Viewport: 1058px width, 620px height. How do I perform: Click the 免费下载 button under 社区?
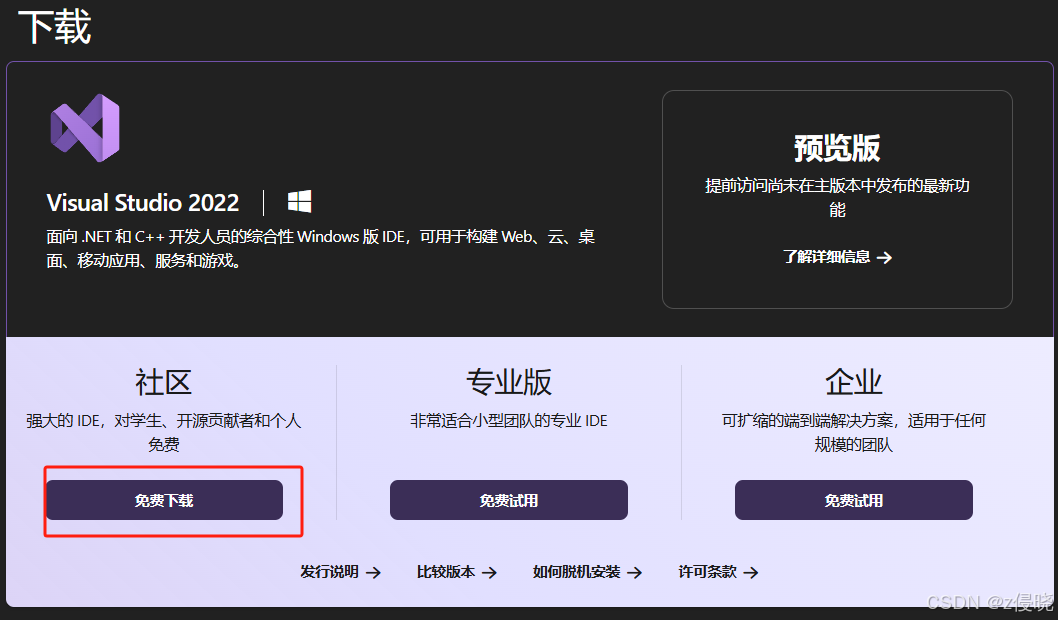coord(164,500)
